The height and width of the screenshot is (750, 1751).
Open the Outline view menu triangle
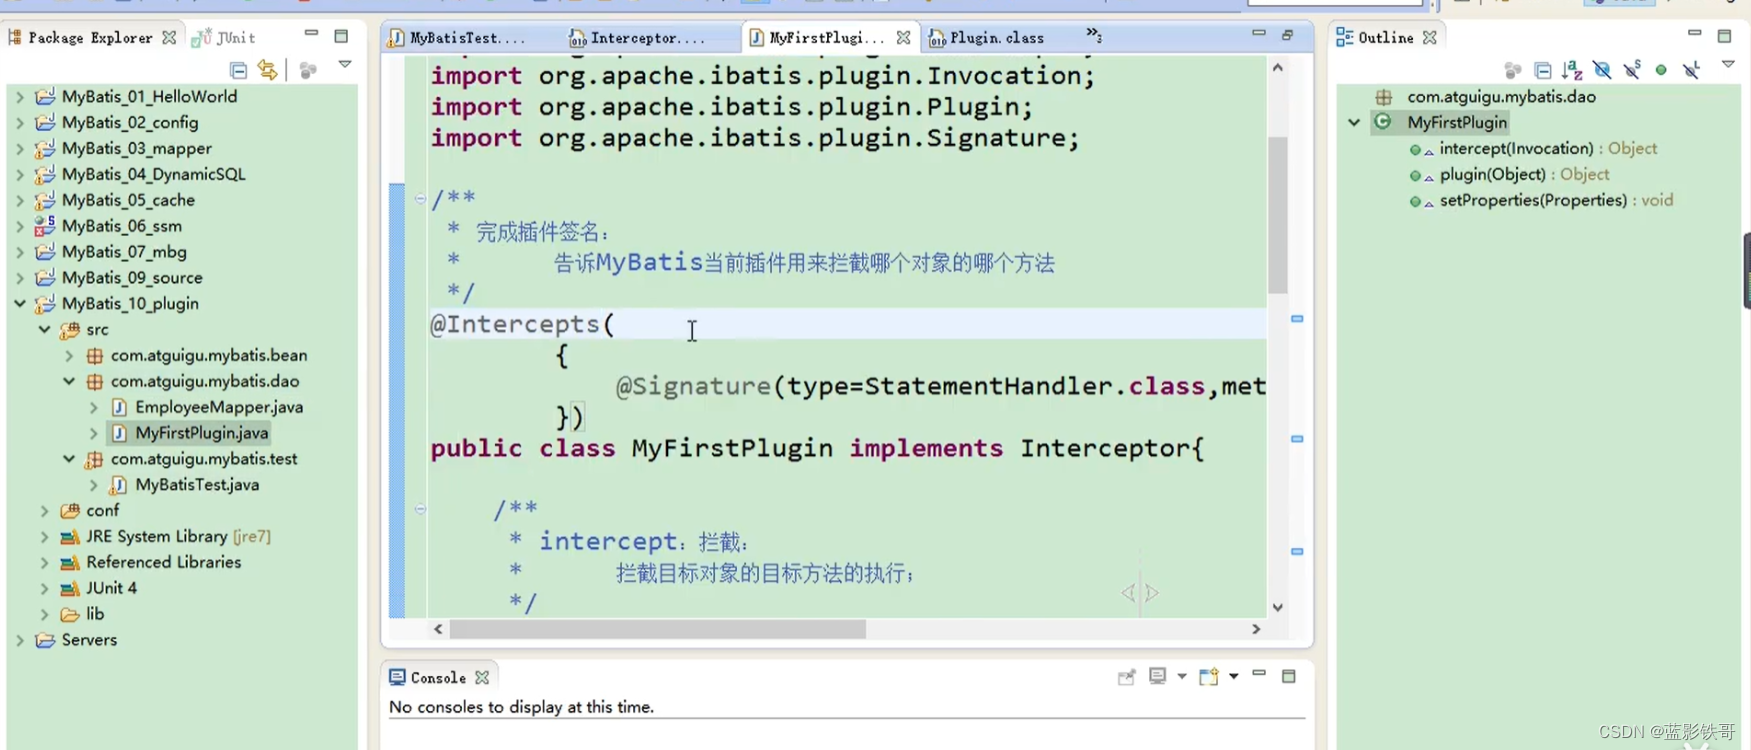(x=1728, y=64)
